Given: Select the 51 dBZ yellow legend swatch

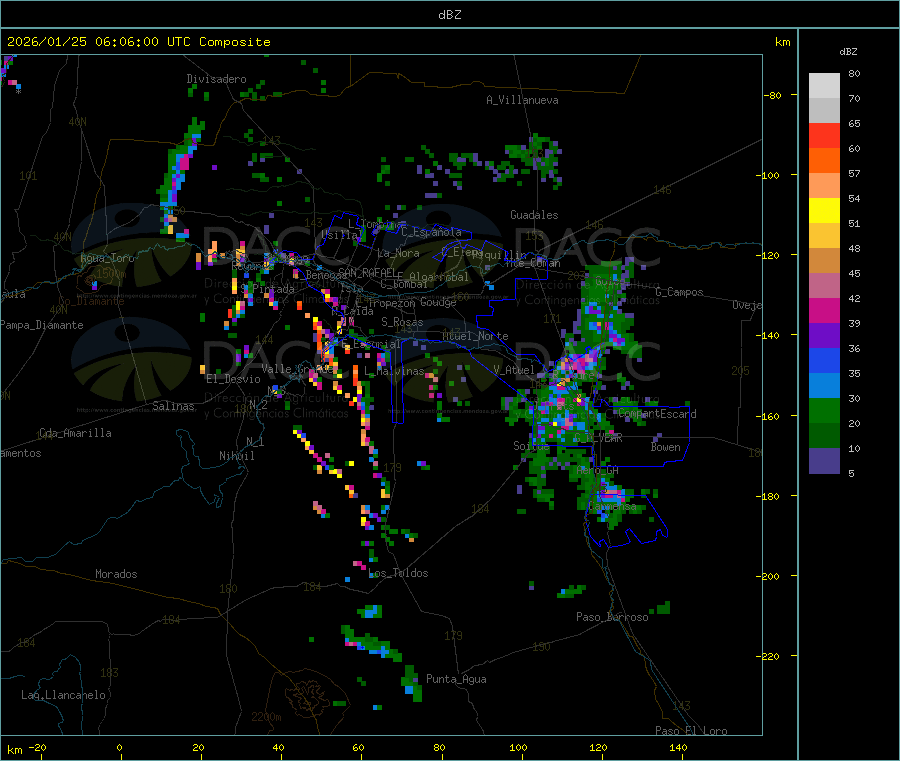Looking at the screenshot, I should coord(824,211).
